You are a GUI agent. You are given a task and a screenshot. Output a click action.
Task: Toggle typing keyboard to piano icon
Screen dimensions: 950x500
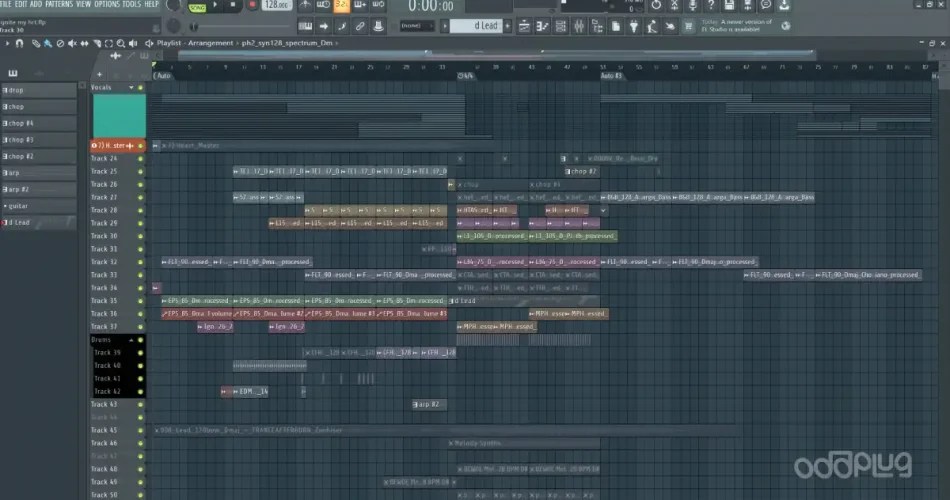point(305,26)
